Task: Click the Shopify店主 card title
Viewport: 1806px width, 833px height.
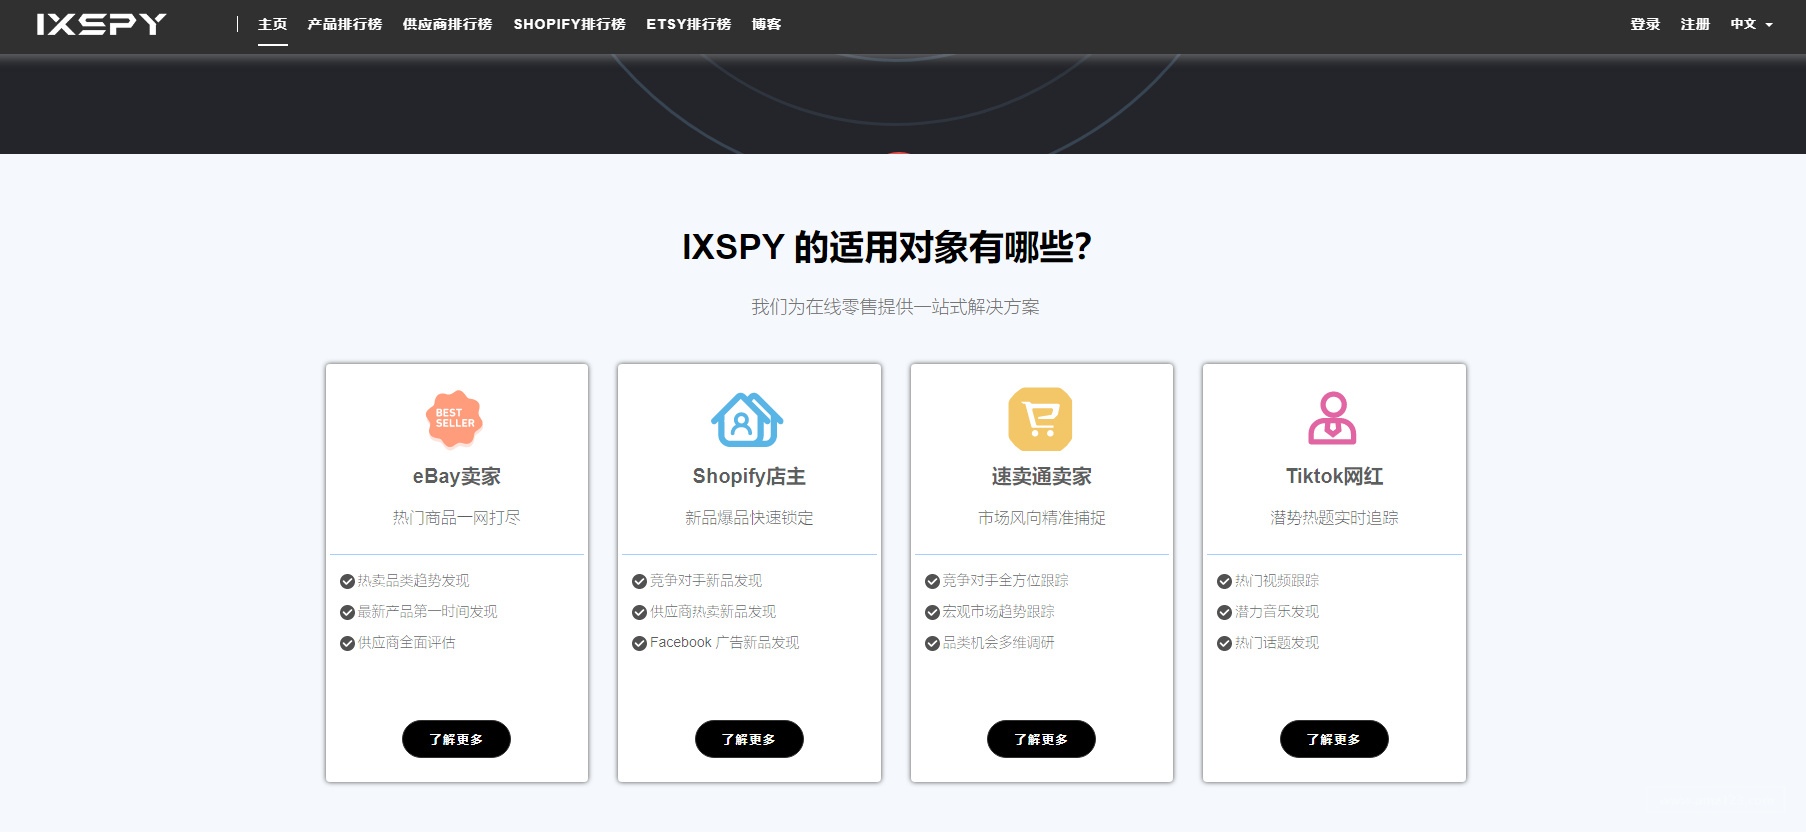Action: pyautogui.click(x=749, y=477)
